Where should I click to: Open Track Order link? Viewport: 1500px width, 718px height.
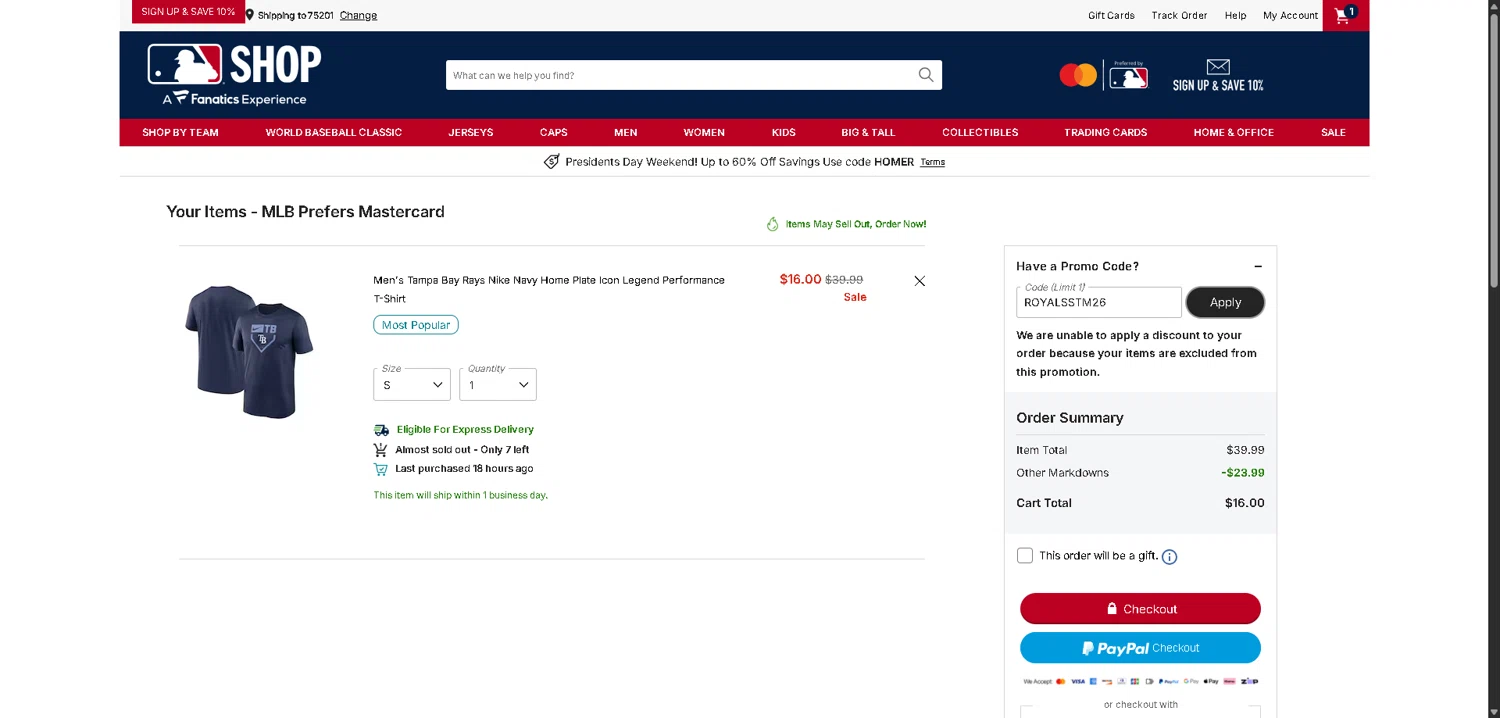click(x=1179, y=15)
